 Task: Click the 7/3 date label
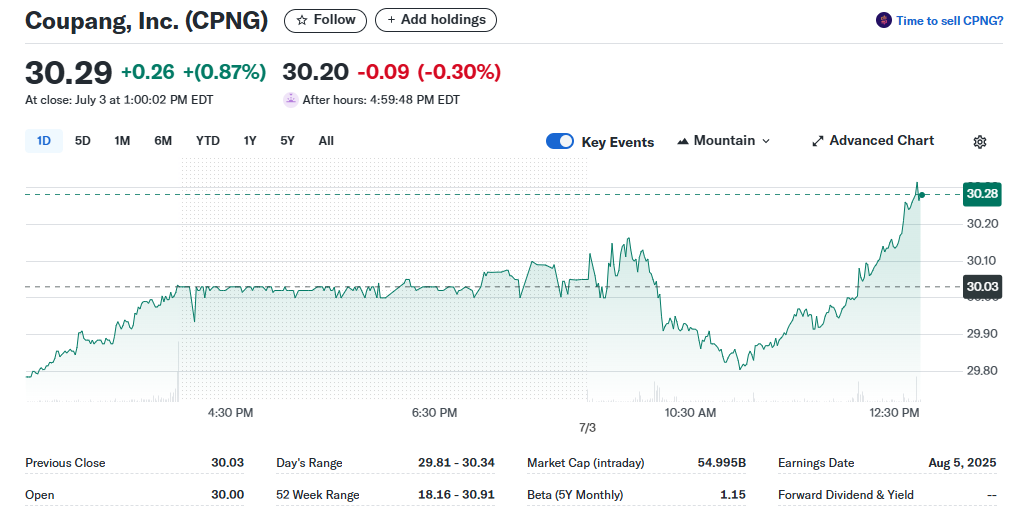[x=587, y=428]
